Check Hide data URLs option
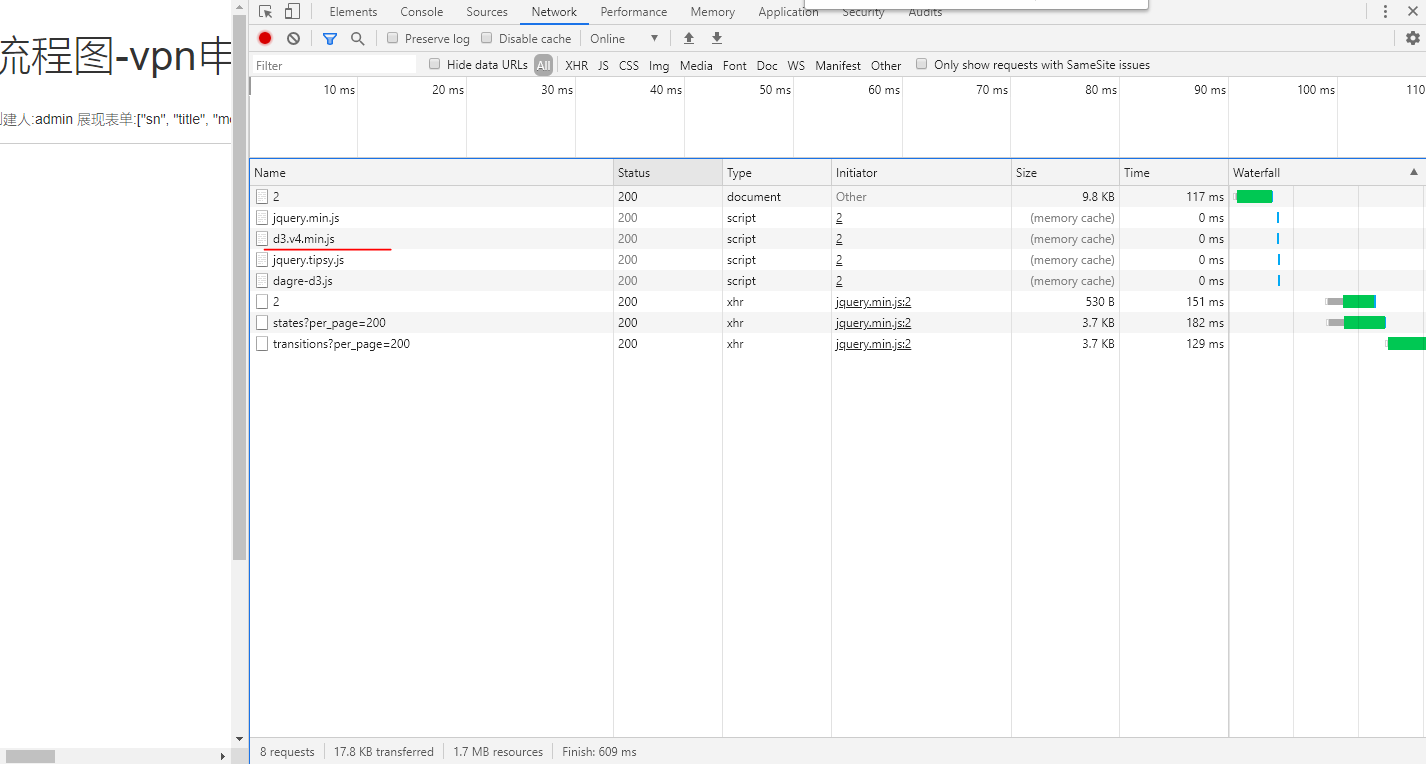This screenshot has height=764, width=1426. coord(435,64)
